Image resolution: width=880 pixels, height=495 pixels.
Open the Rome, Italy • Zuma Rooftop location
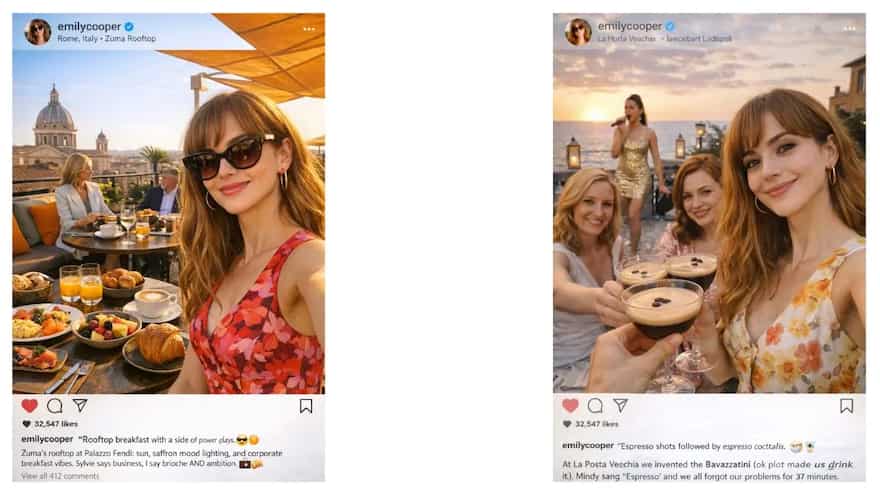click(106, 39)
